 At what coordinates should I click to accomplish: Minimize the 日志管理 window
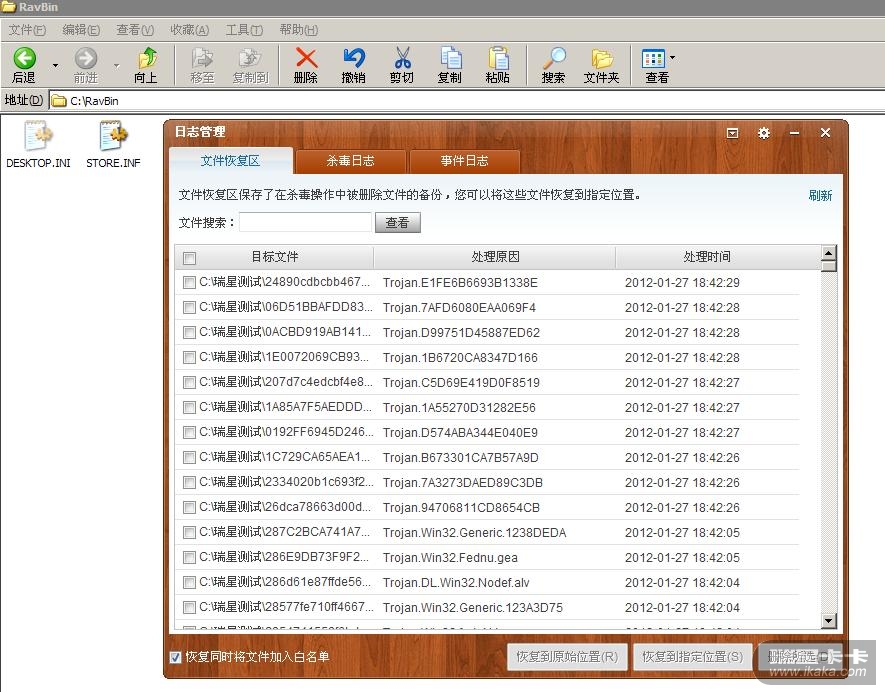click(795, 133)
